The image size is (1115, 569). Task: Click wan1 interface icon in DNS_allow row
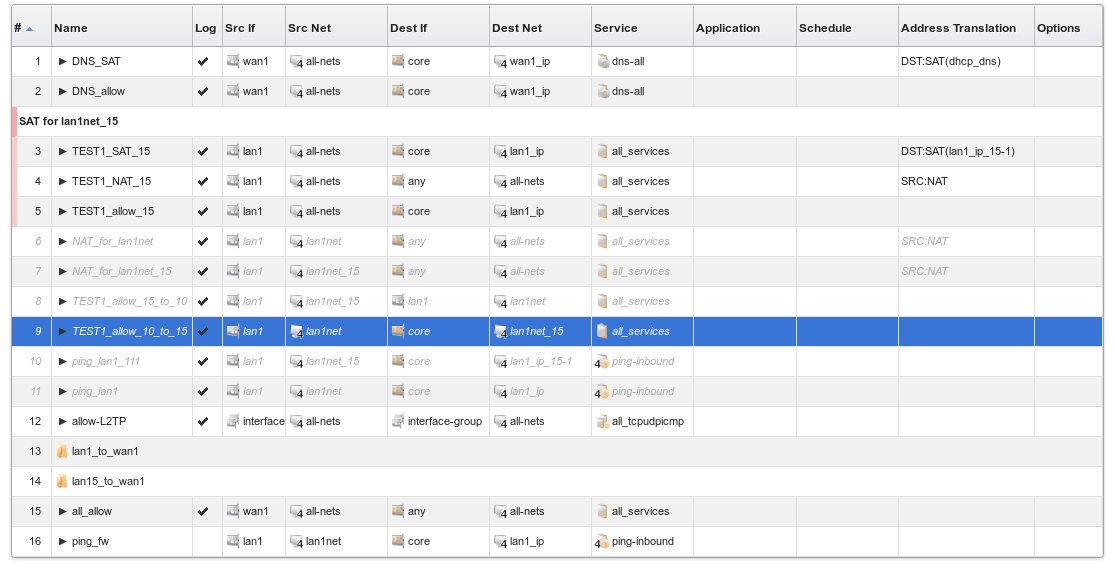(232, 91)
